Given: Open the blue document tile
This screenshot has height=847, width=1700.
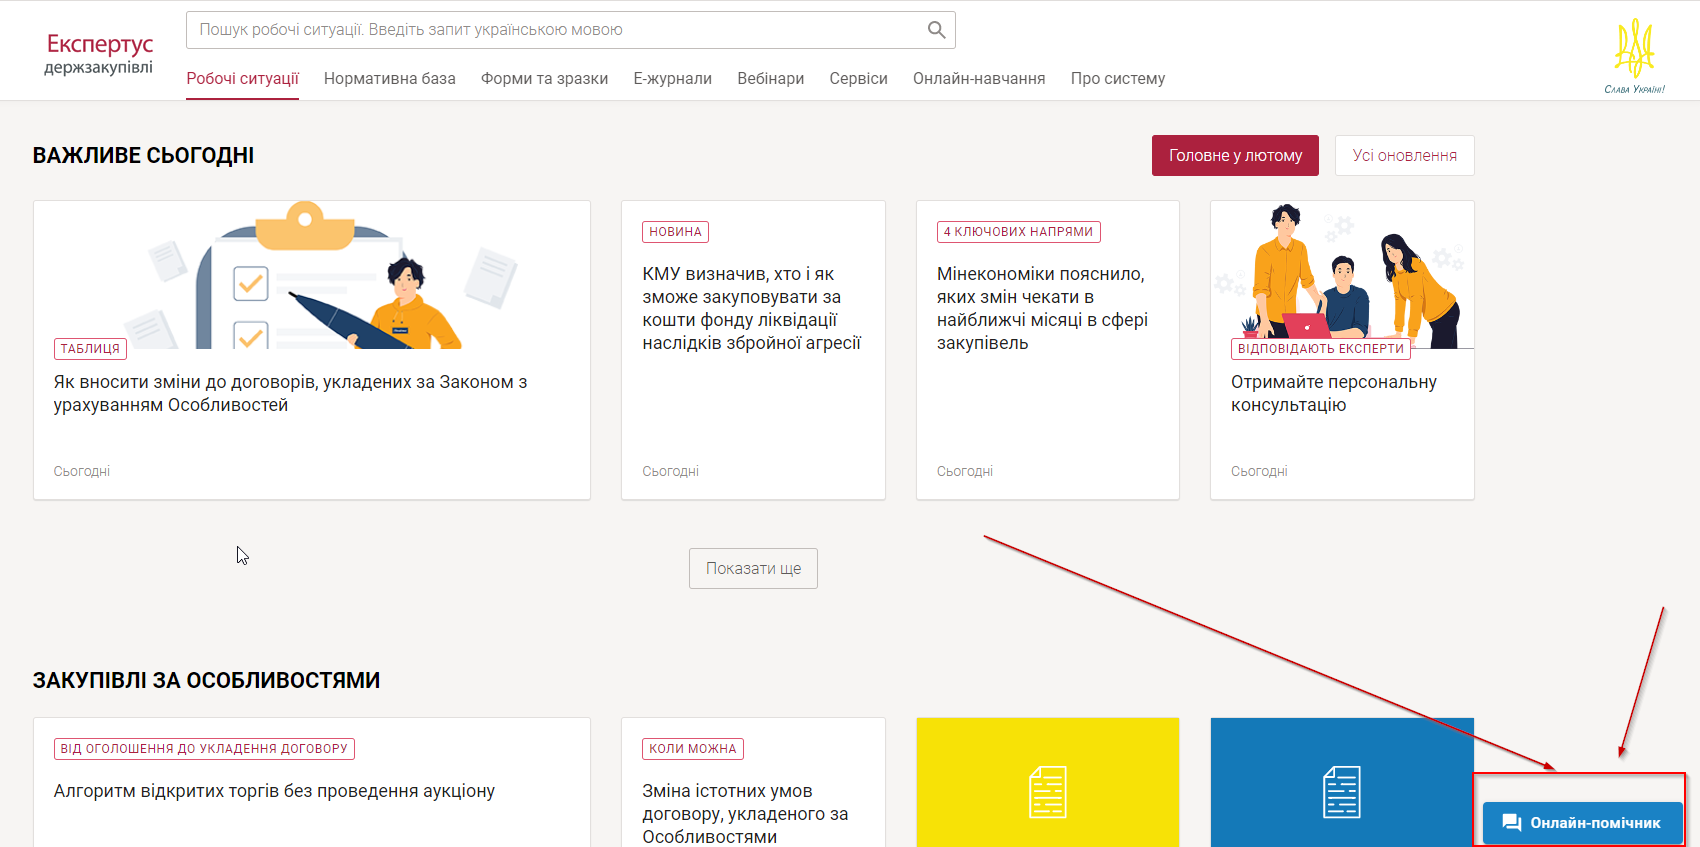Looking at the screenshot, I should 1342,782.
